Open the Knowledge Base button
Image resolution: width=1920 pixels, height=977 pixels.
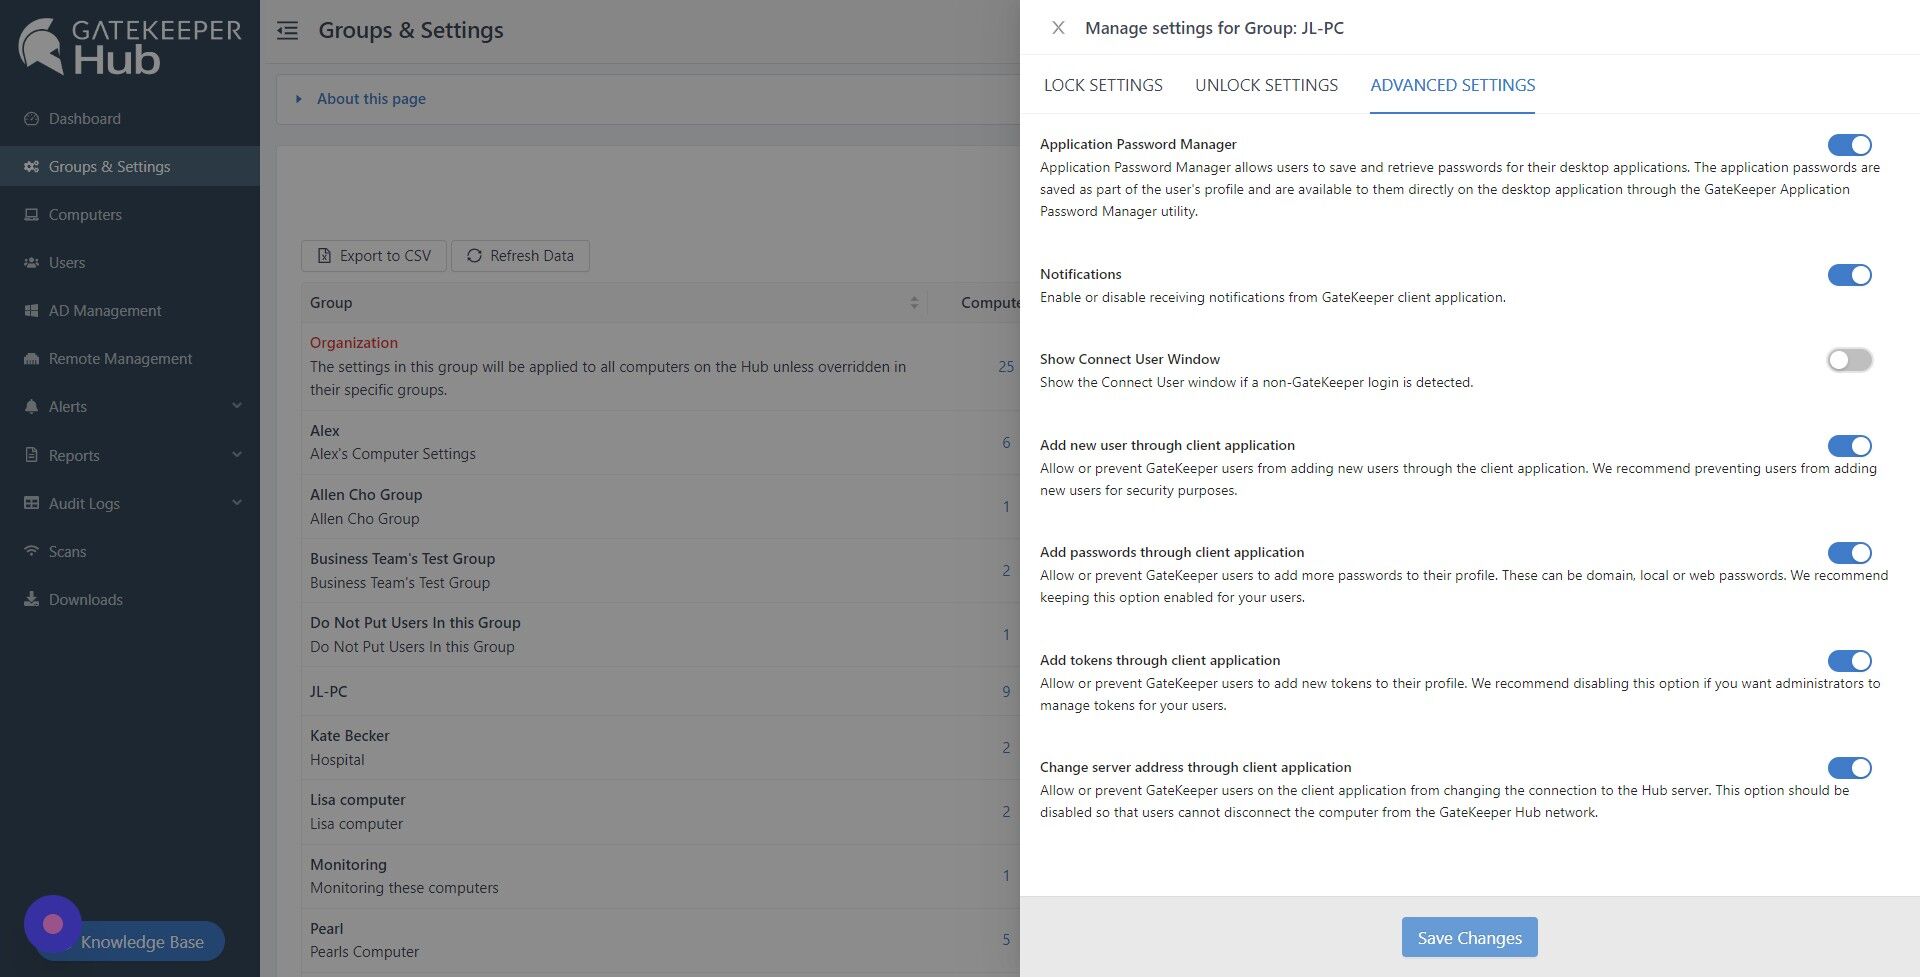pyautogui.click(x=142, y=942)
